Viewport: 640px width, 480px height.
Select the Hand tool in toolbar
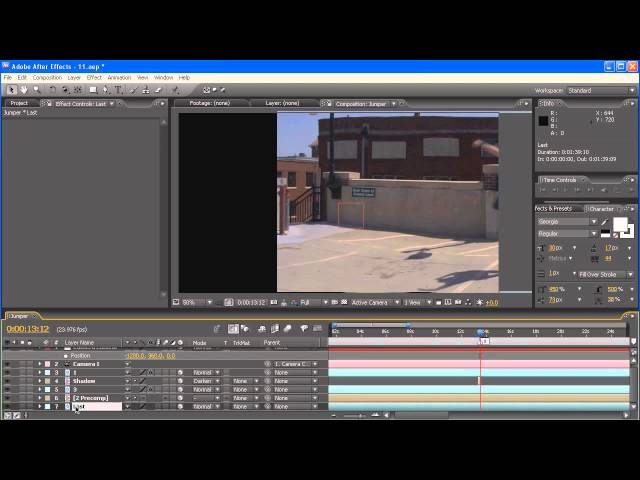pos(24,90)
